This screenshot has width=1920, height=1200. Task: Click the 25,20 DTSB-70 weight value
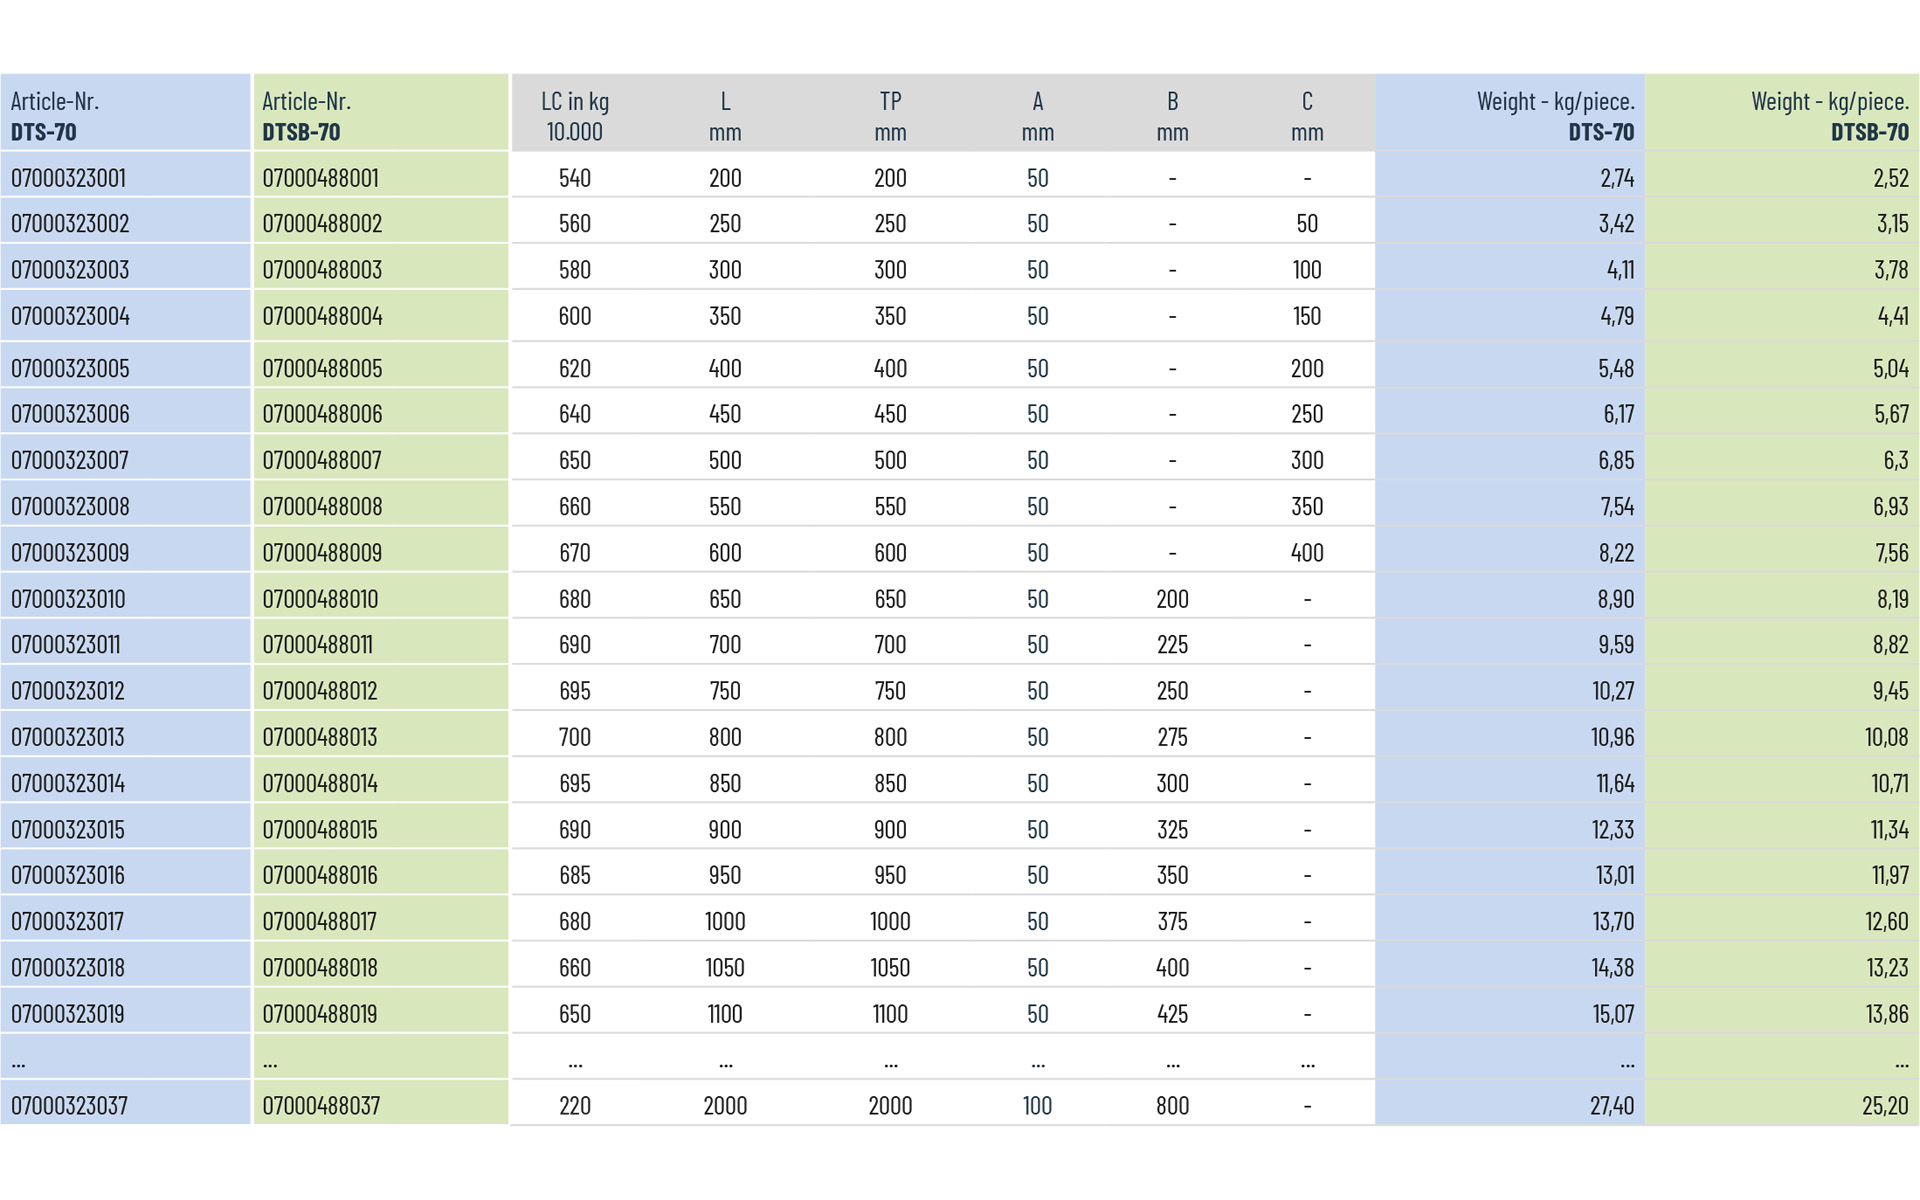(x=1884, y=1106)
